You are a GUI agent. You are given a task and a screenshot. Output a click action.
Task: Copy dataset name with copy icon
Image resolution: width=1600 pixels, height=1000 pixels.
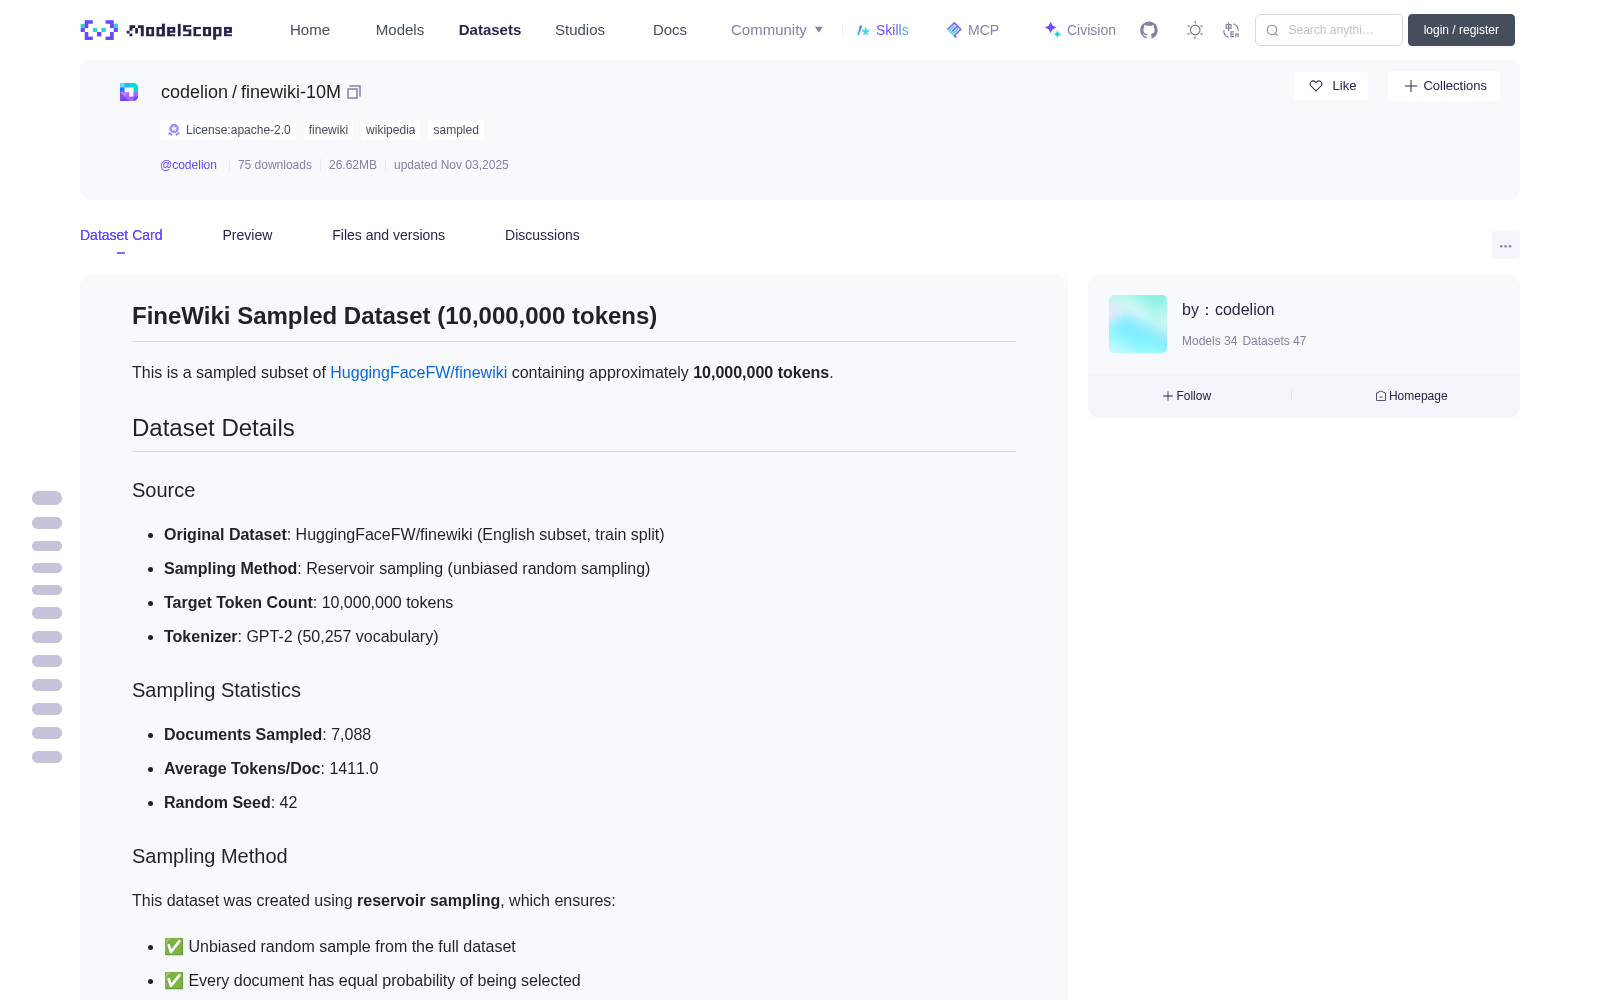354,92
